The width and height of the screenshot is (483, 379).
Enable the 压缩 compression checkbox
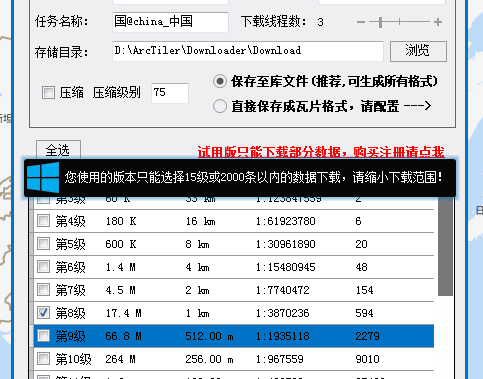[x=48, y=92]
